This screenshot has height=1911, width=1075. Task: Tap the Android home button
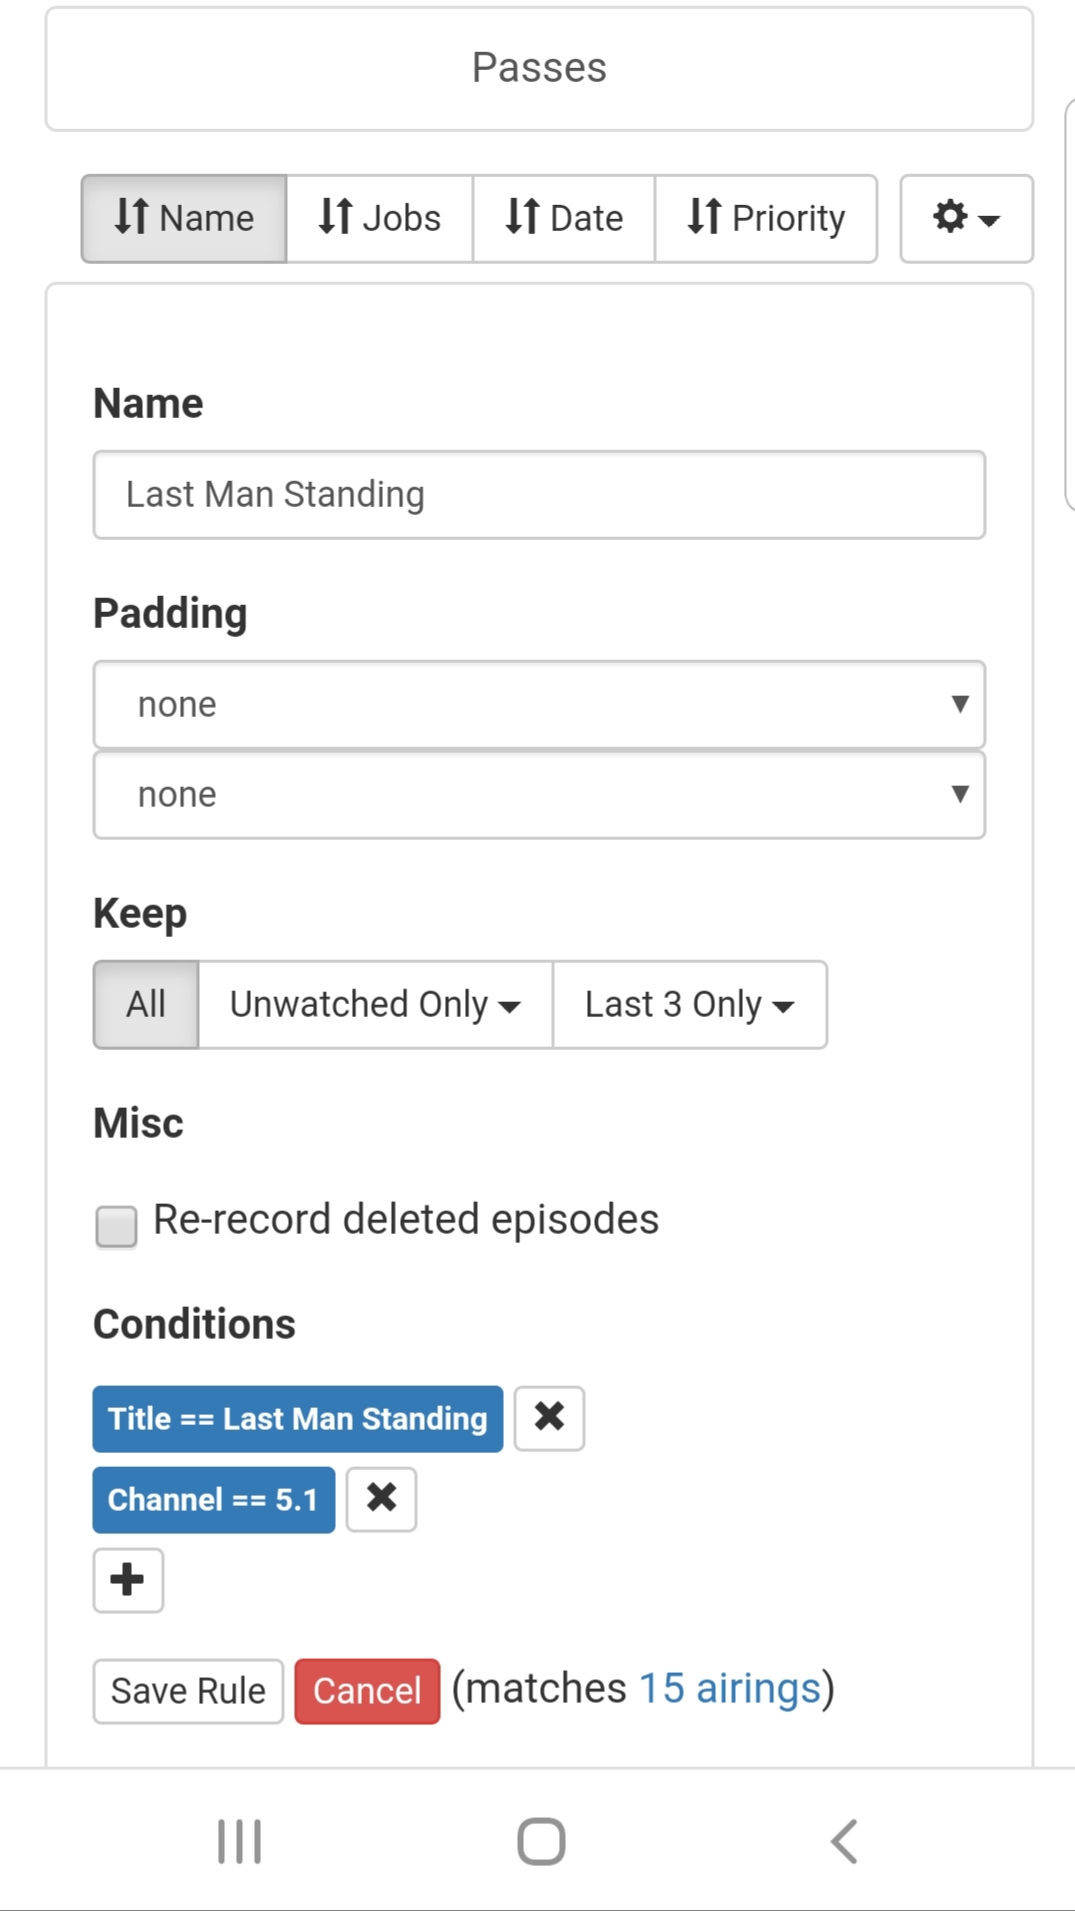[x=540, y=1841]
